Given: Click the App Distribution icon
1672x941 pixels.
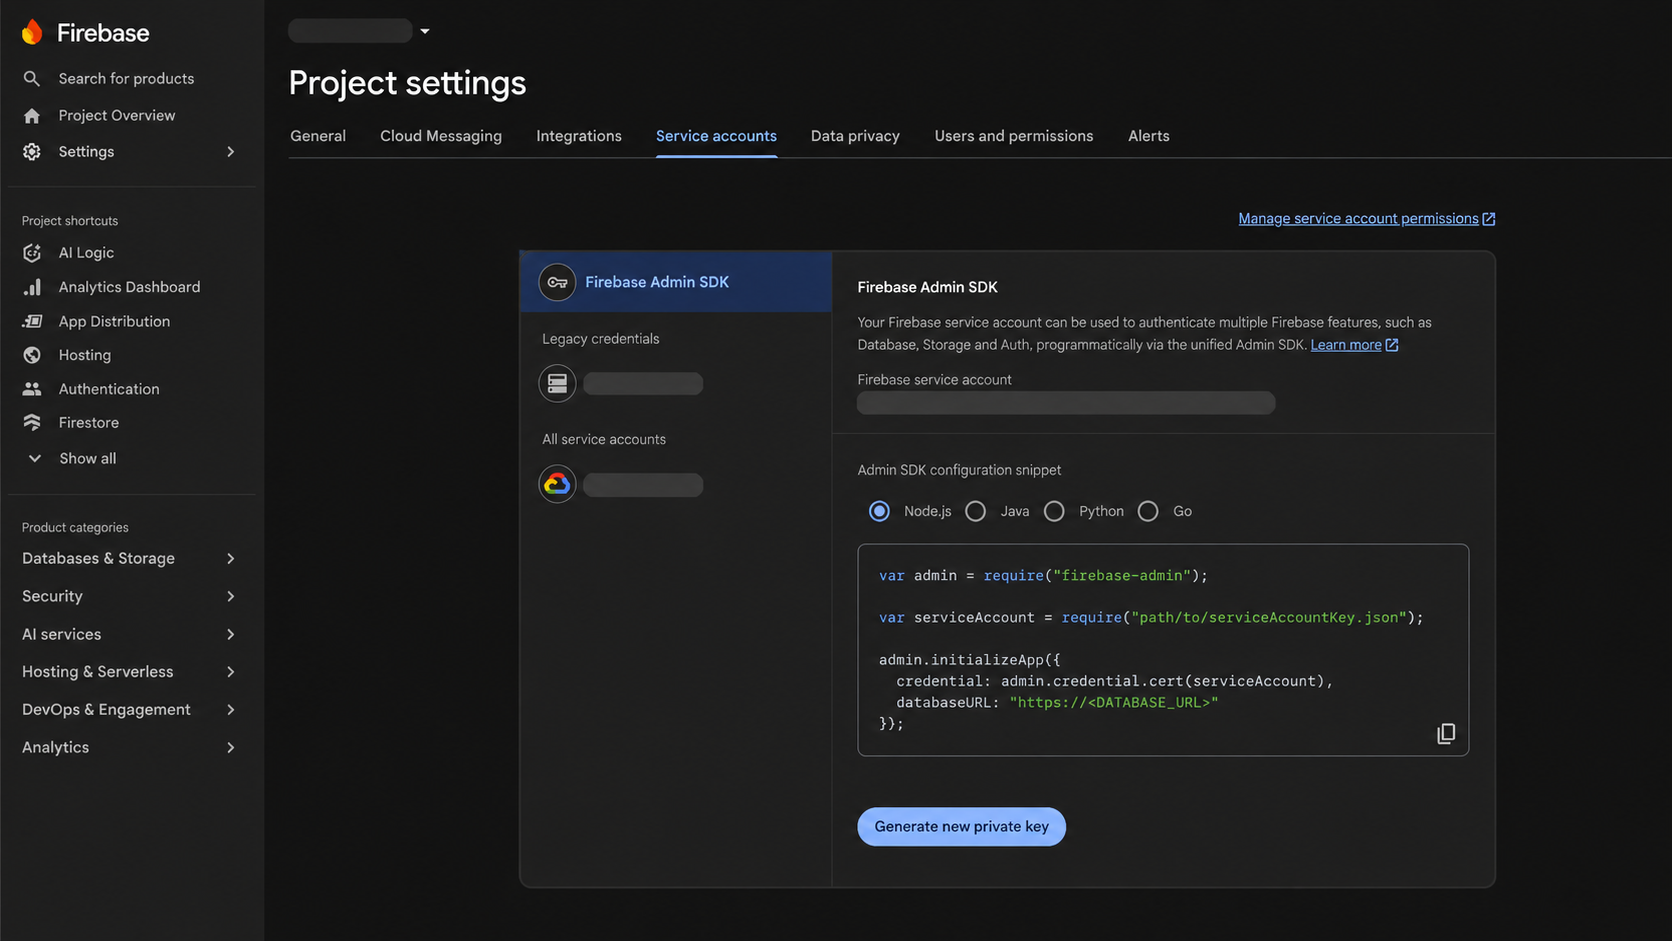Looking at the screenshot, I should [x=32, y=321].
